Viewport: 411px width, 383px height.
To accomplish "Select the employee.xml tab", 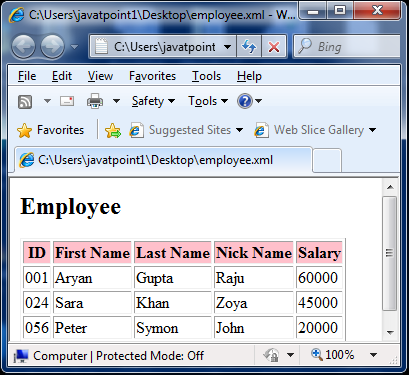I will click(x=162, y=160).
